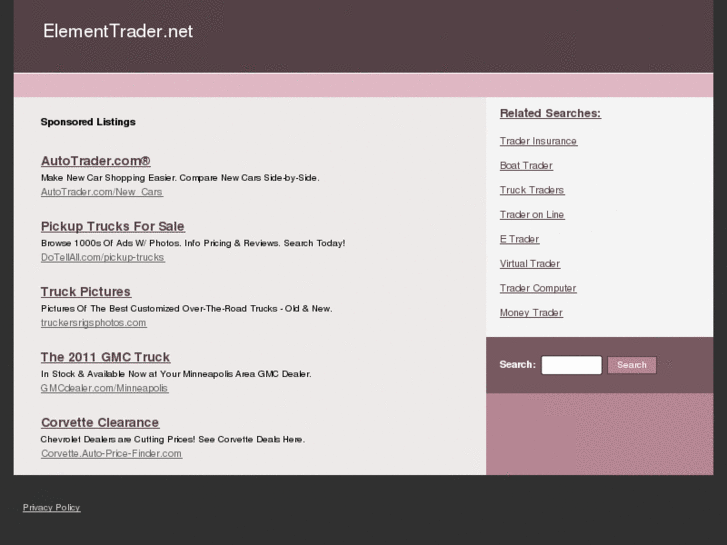Follow GMCdealer.com/Minneapolis link
The width and height of the screenshot is (727, 545).
104,388
